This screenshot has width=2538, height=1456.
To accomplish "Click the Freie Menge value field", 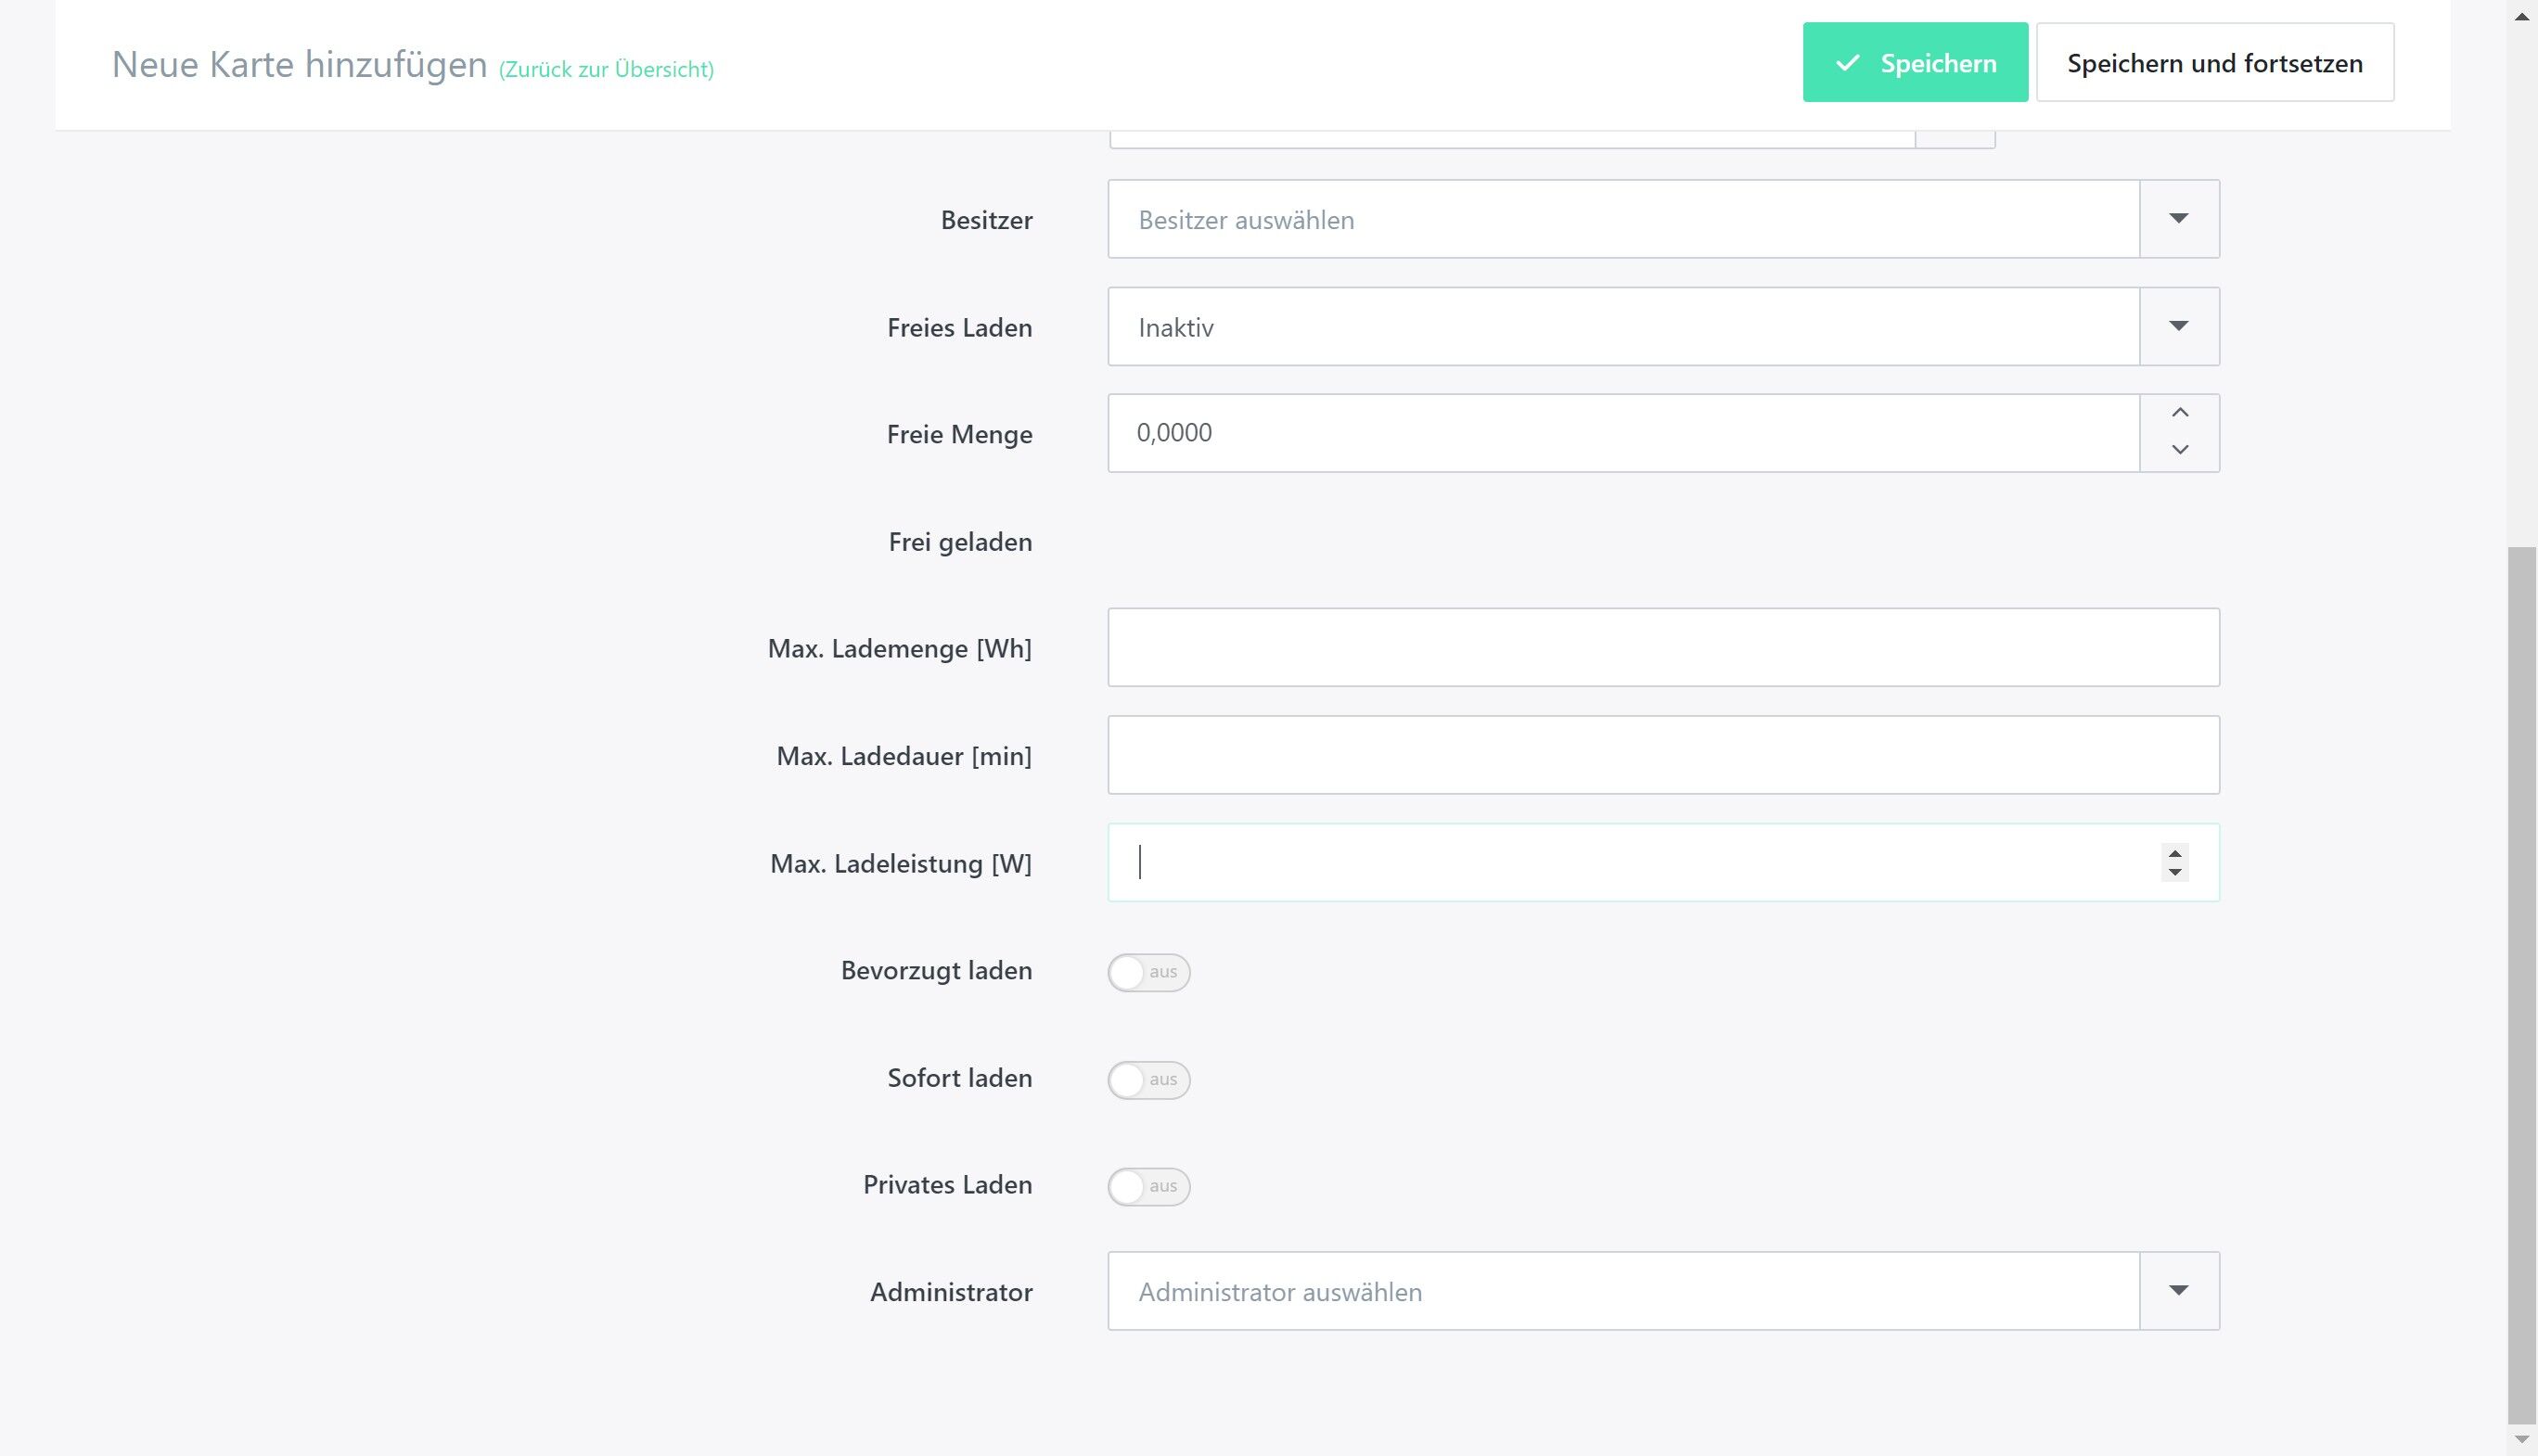I will [x=1624, y=433].
